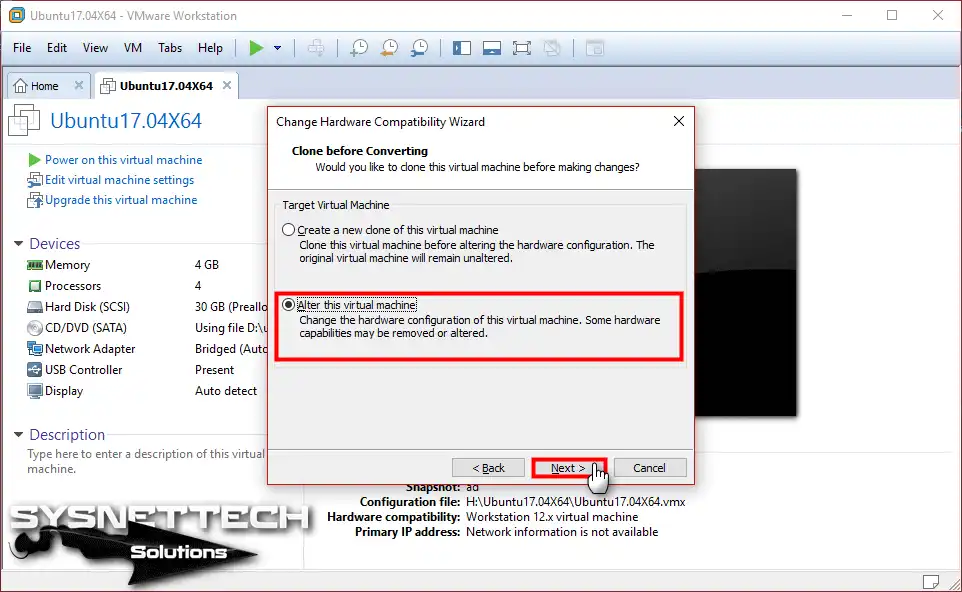
Task: Click the configuration file path text
Action: click(x=575, y=502)
